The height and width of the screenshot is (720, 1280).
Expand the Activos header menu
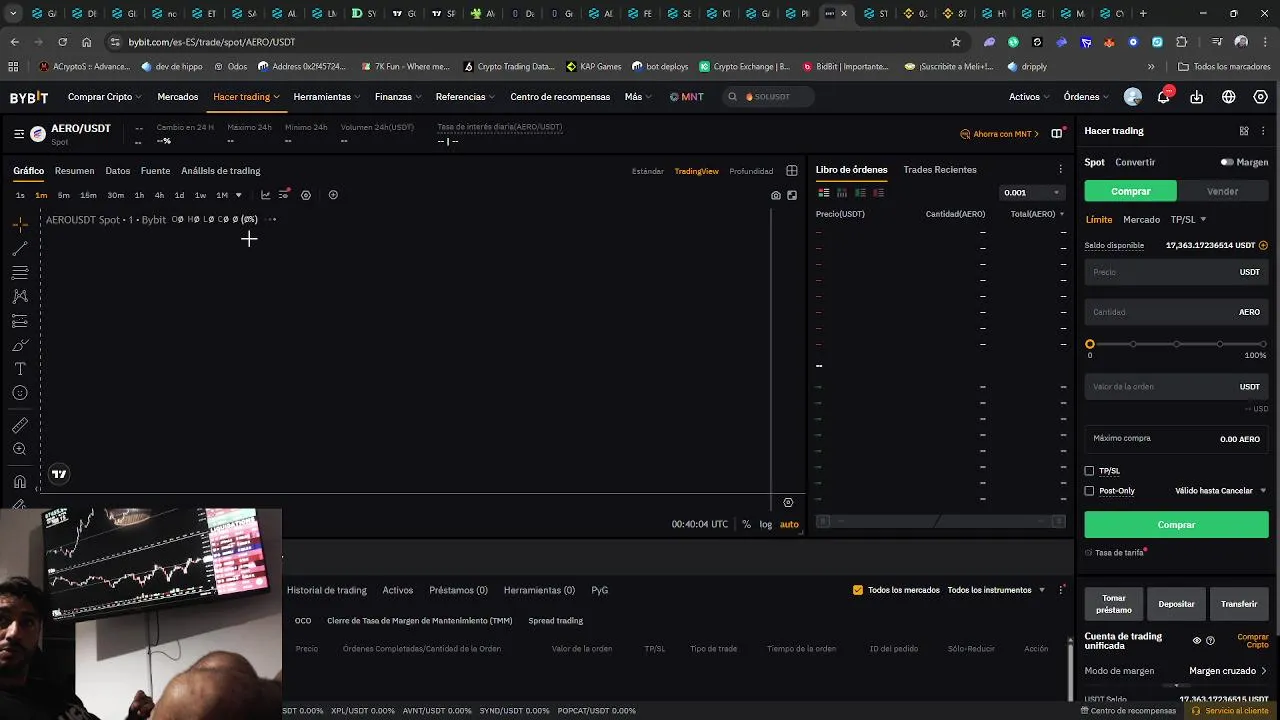click(x=1029, y=97)
